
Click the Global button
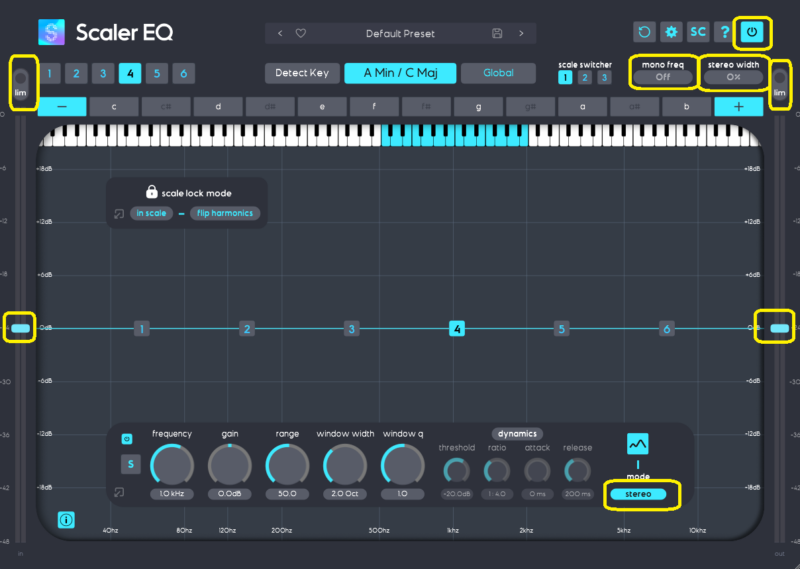point(498,73)
